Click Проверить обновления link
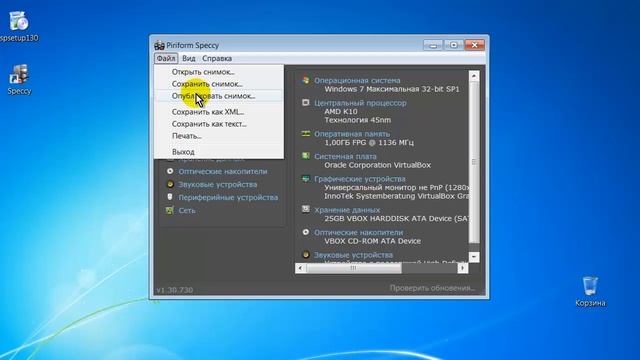Image resolution: width=640 pixels, height=360 pixels. 432,288
